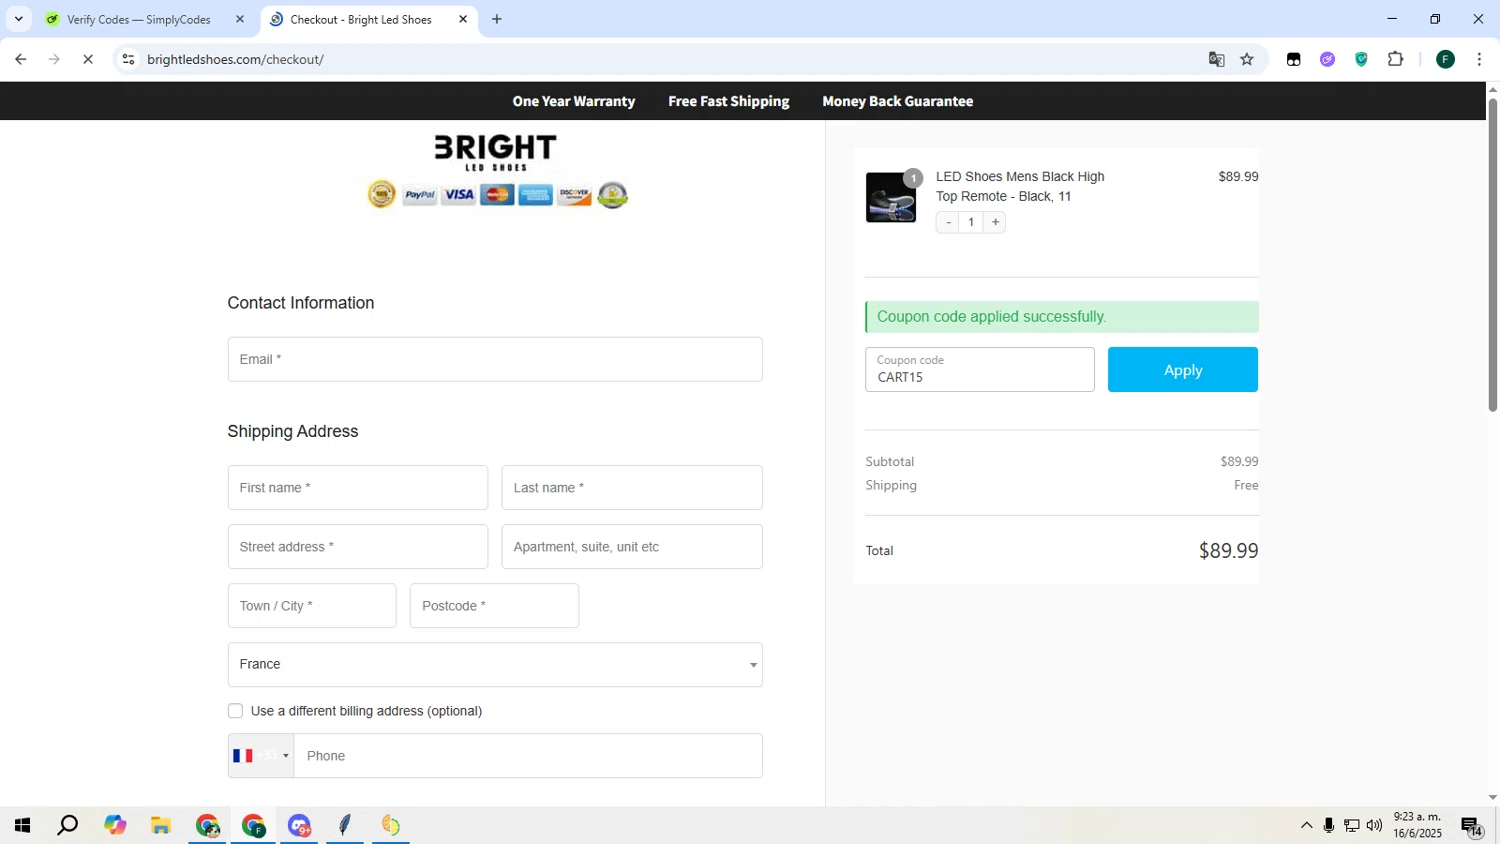Check Use a different billing address
Image resolution: width=1500 pixels, height=844 pixels.
[235, 711]
